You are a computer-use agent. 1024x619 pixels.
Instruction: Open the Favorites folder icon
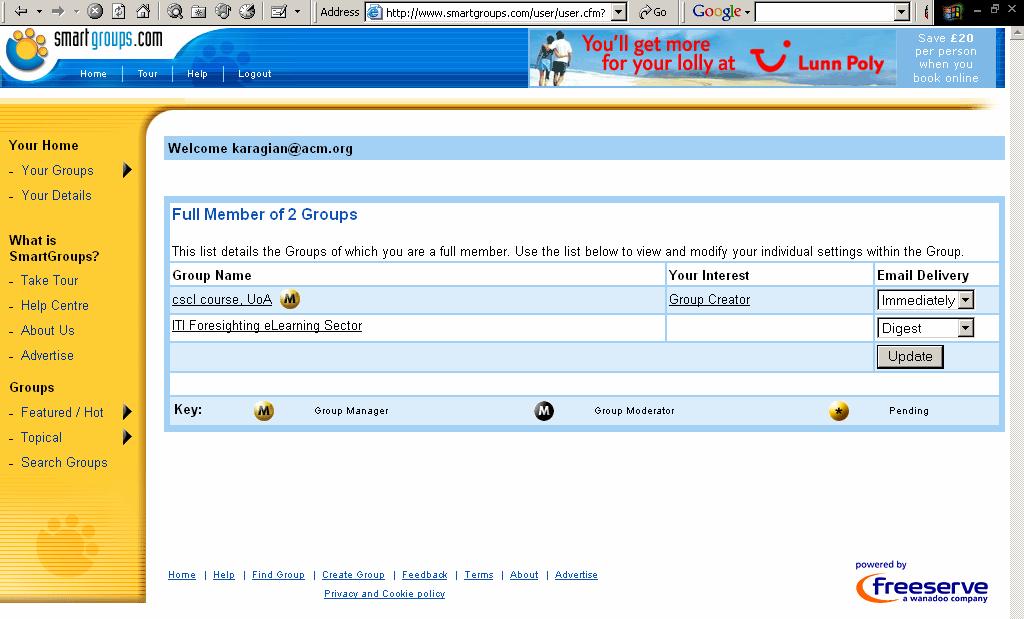(x=199, y=11)
